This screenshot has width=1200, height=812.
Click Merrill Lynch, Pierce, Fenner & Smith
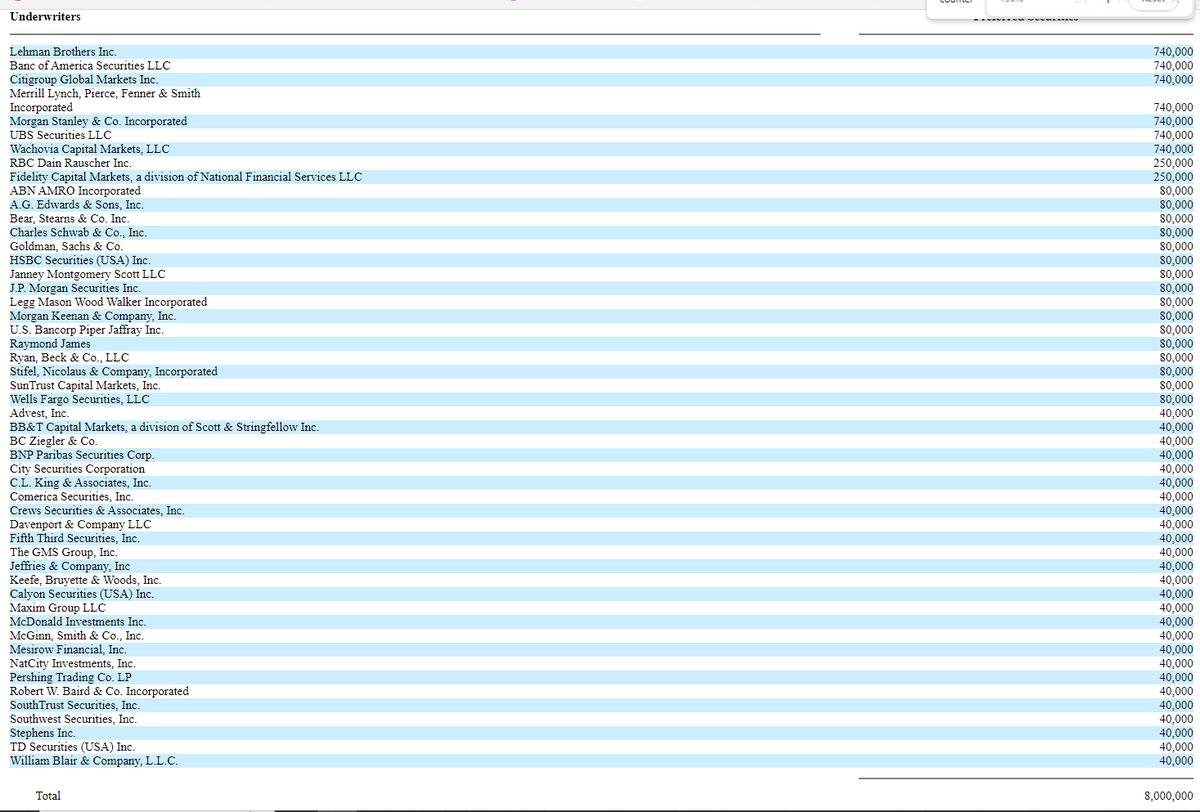pos(105,93)
